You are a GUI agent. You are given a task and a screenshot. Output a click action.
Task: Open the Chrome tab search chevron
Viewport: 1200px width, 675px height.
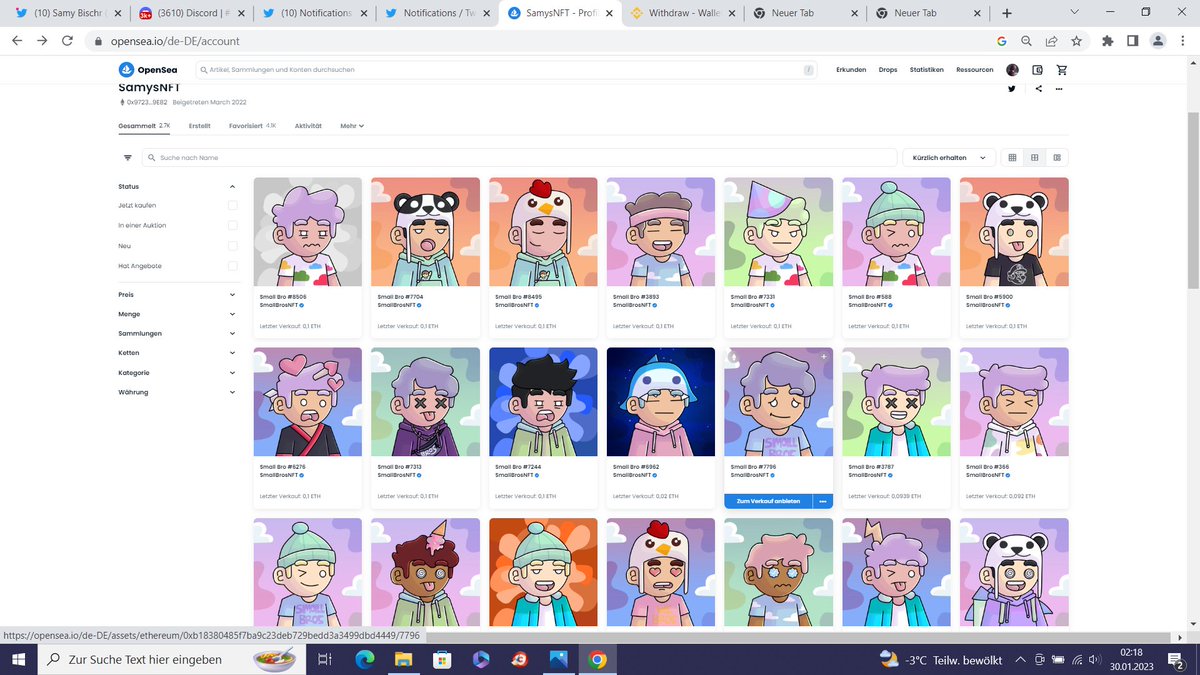[1074, 13]
